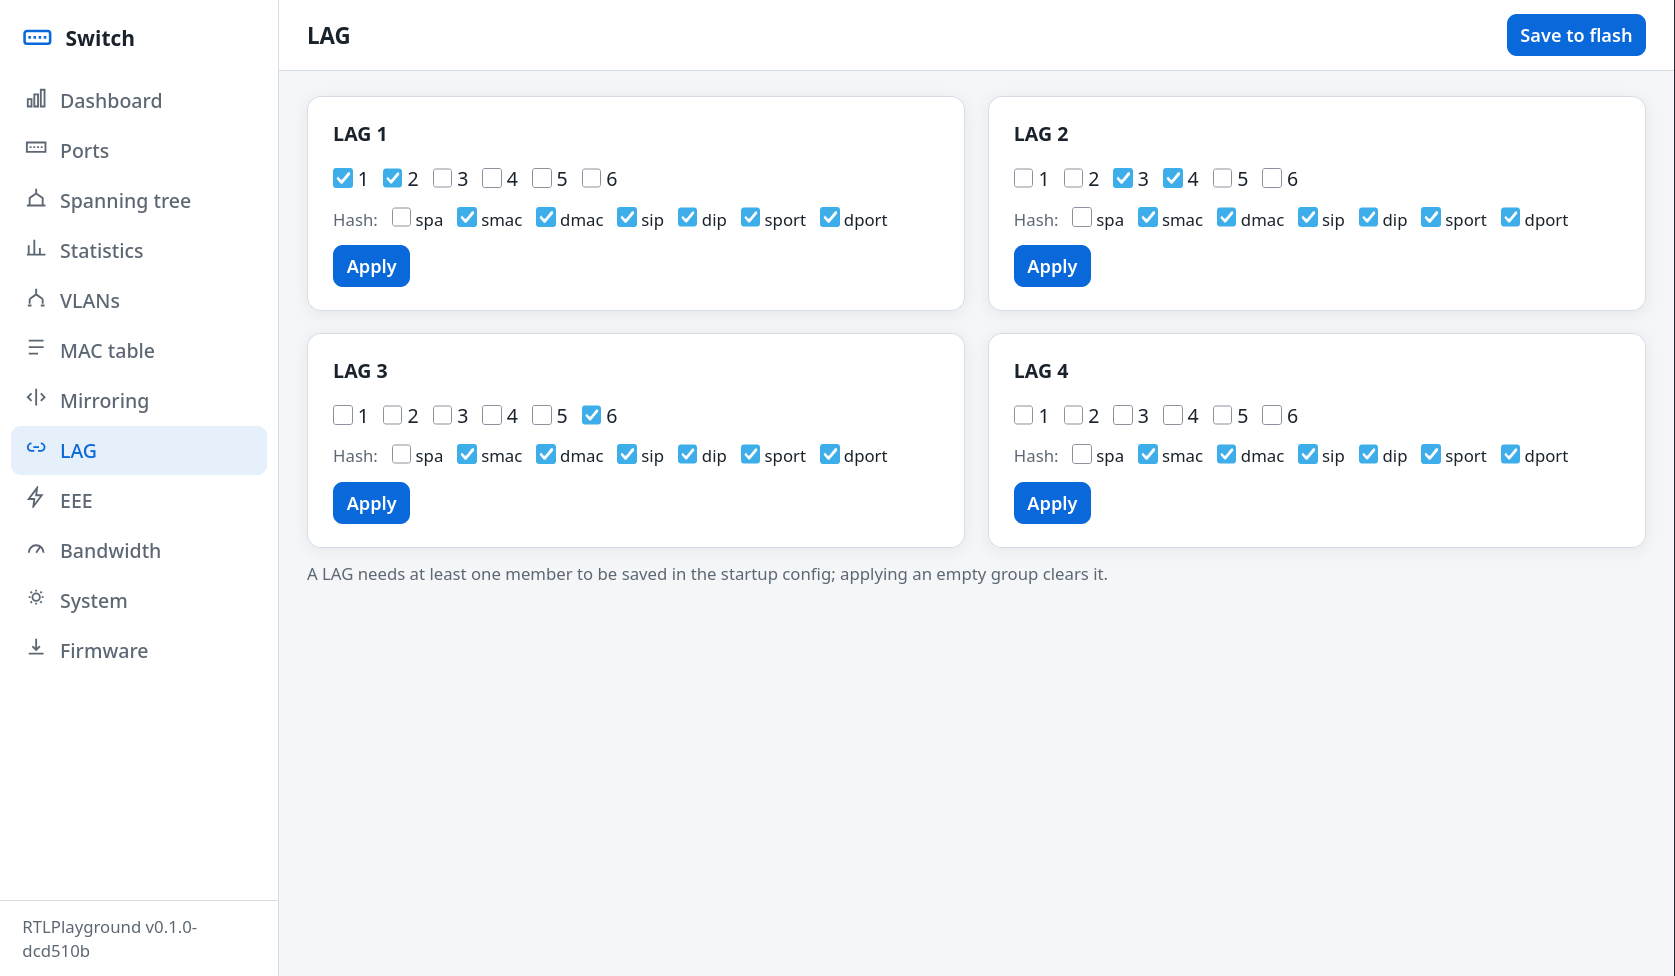Disable dport hash in LAG 4
The height and width of the screenshot is (976, 1675).
1511,455
